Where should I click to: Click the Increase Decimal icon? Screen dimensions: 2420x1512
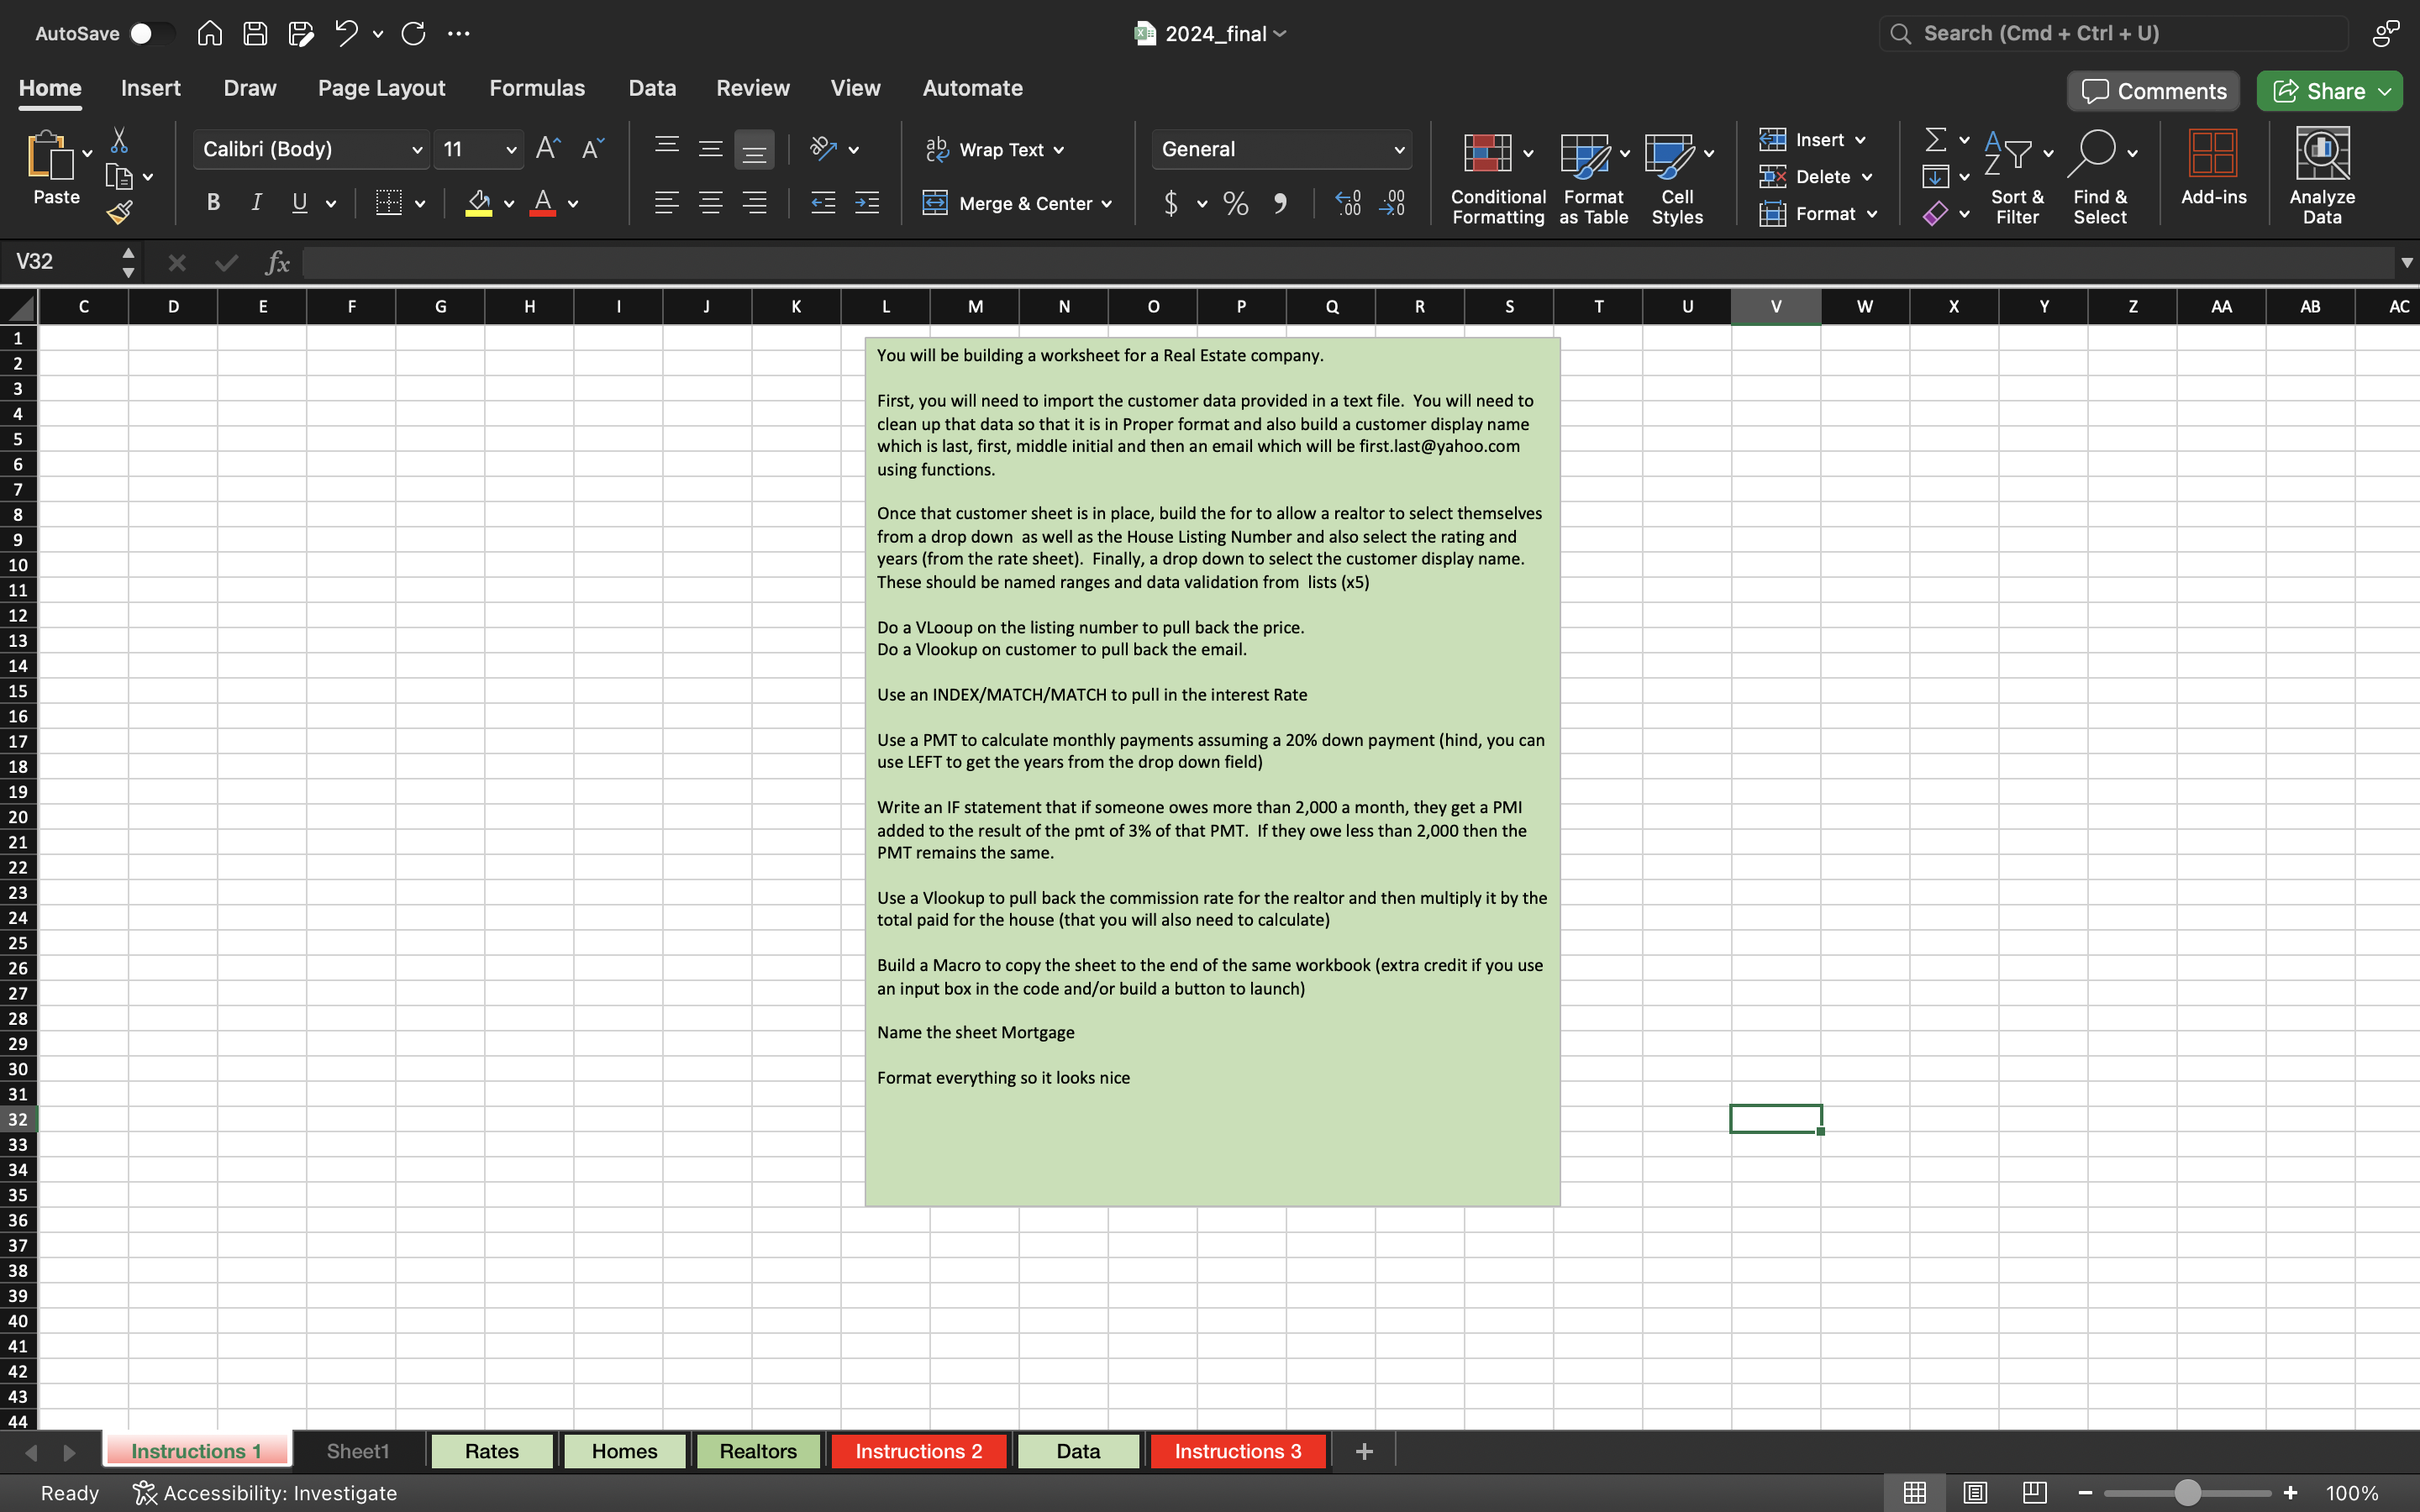(1348, 203)
